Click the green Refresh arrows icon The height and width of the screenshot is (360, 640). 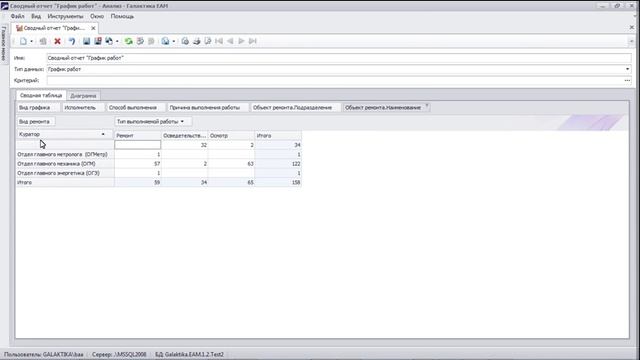(129, 41)
